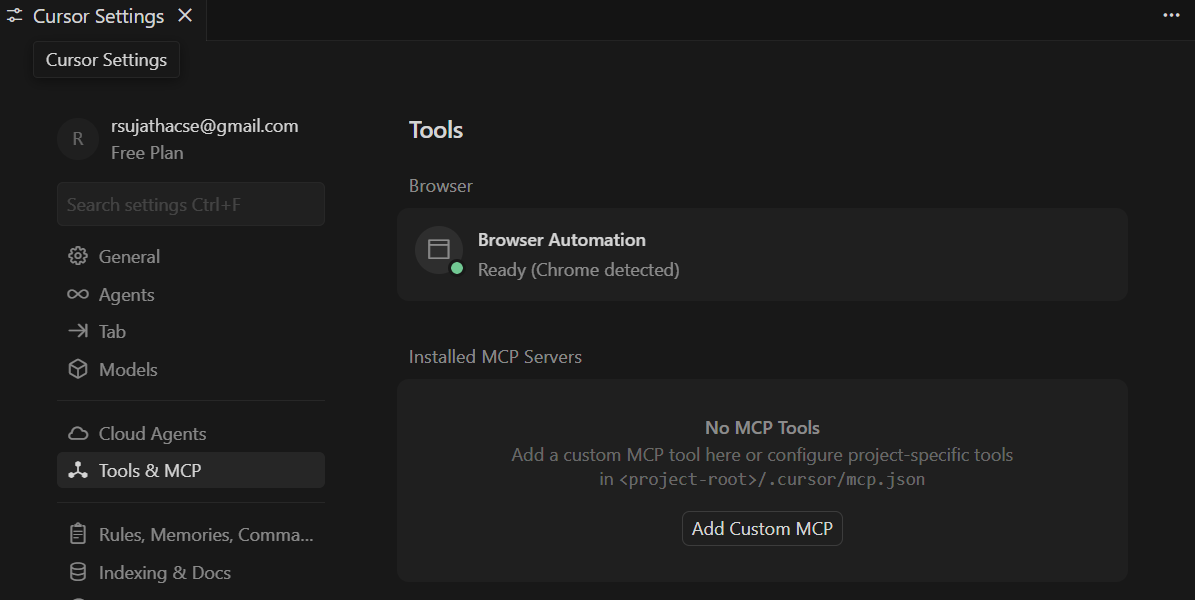
Task: Click the sliders icon on Cursor Settings tab
Action: point(15,15)
